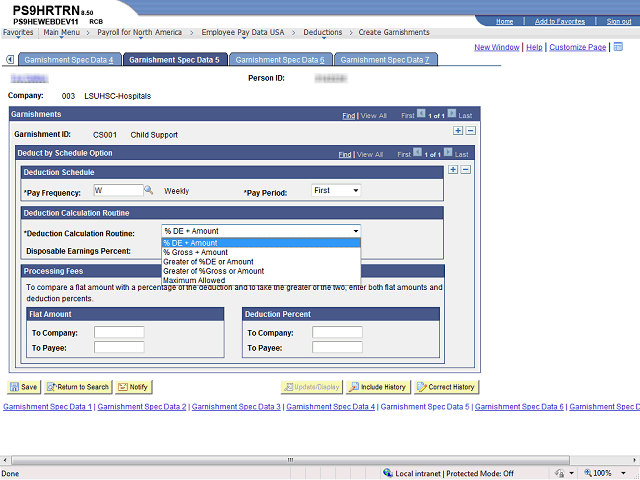Click the Return to Search button
Screen dimensions: 640x480
pos(77,387)
